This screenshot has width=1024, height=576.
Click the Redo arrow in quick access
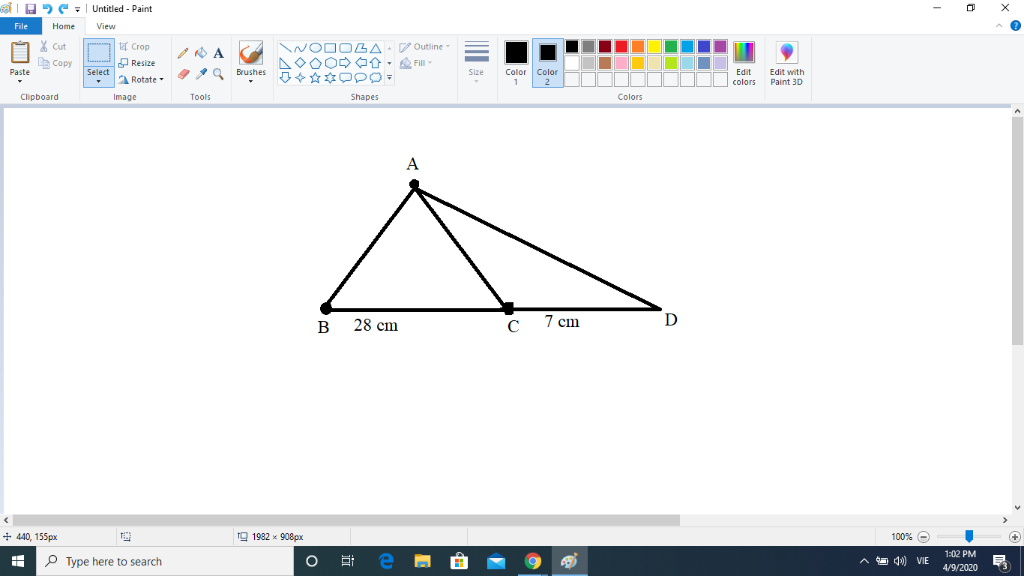63,8
